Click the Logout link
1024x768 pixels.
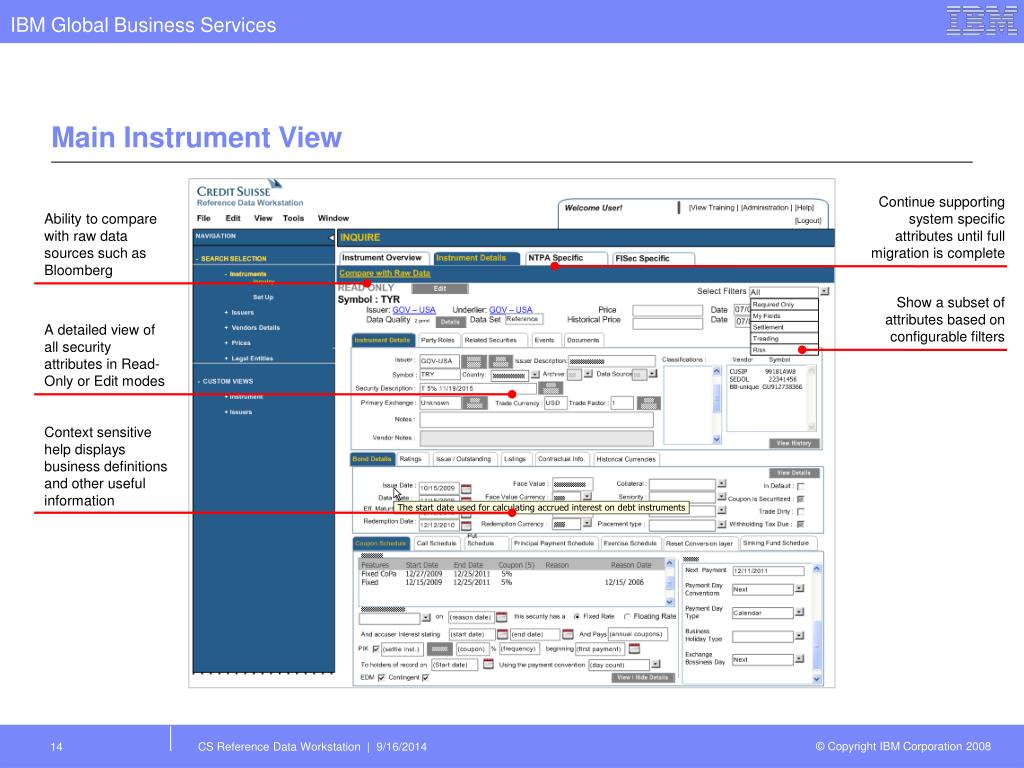click(x=808, y=221)
